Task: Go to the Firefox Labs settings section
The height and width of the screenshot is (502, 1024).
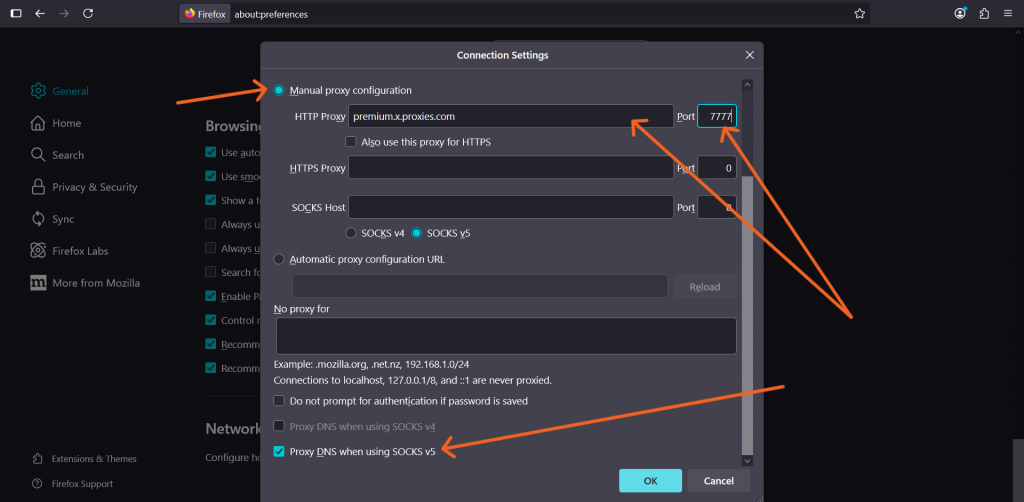Action: coord(80,251)
